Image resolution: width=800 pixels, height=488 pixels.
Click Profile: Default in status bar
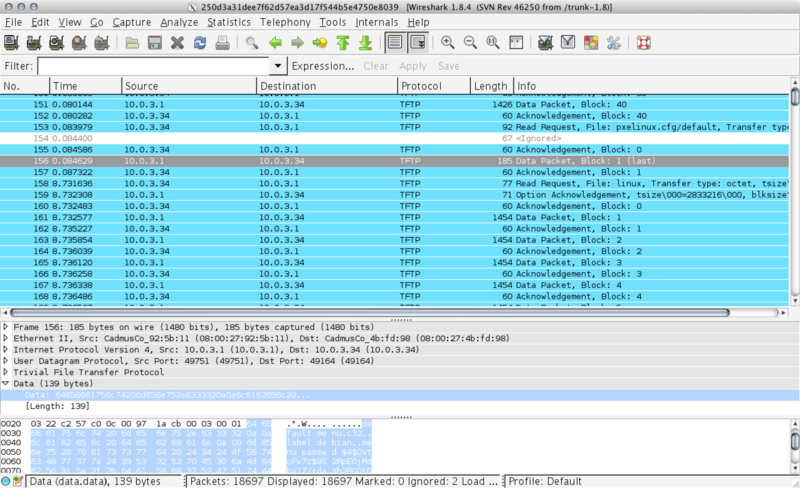coord(545,481)
